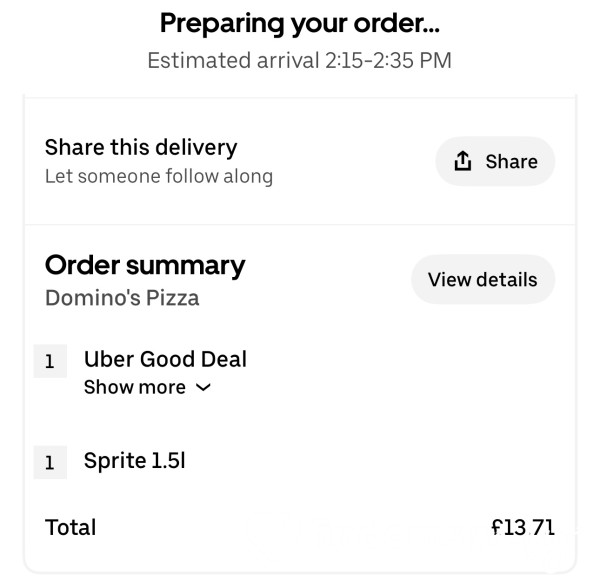
Task: Click the Preparing your order title
Action: (x=300, y=23)
